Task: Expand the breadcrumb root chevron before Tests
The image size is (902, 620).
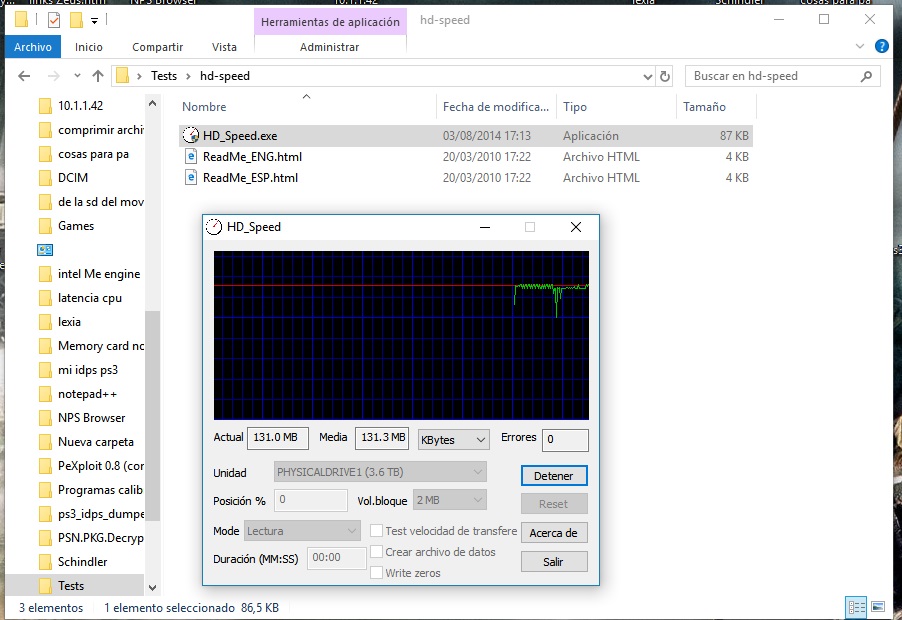Action: (x=139, y=76)
